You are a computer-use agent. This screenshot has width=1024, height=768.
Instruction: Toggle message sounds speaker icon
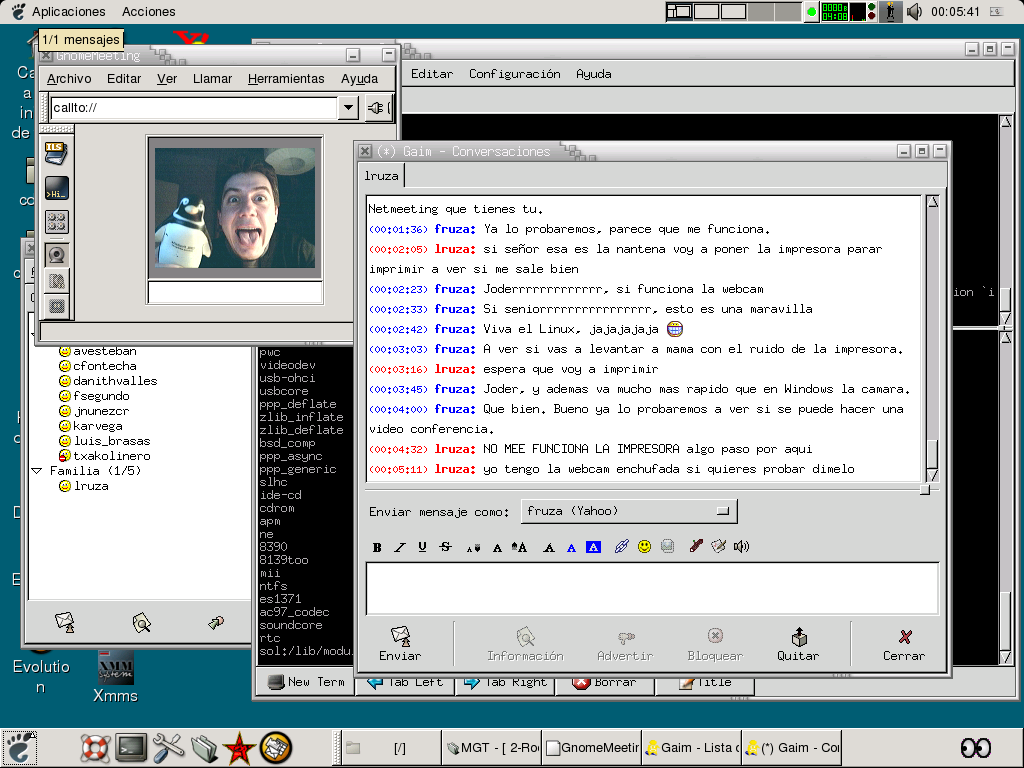click(741, 547)
